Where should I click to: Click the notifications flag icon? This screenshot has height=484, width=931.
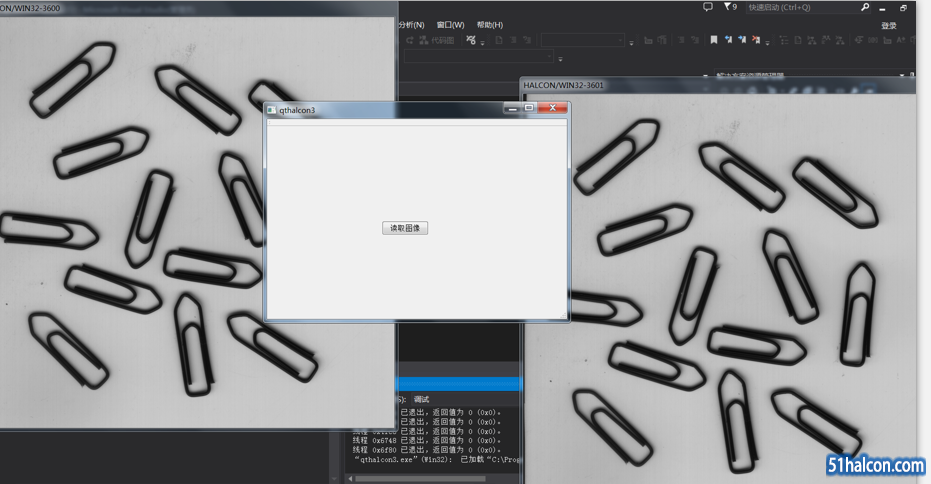point(729,7)
